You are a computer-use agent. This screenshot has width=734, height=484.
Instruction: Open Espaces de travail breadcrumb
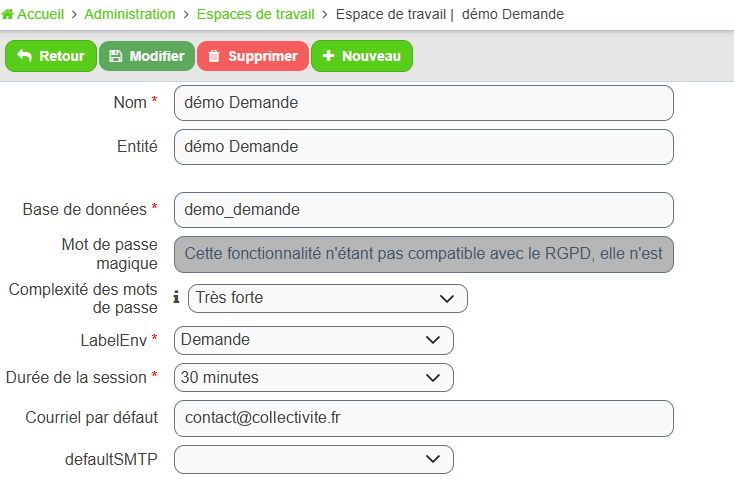click(256, 15)
